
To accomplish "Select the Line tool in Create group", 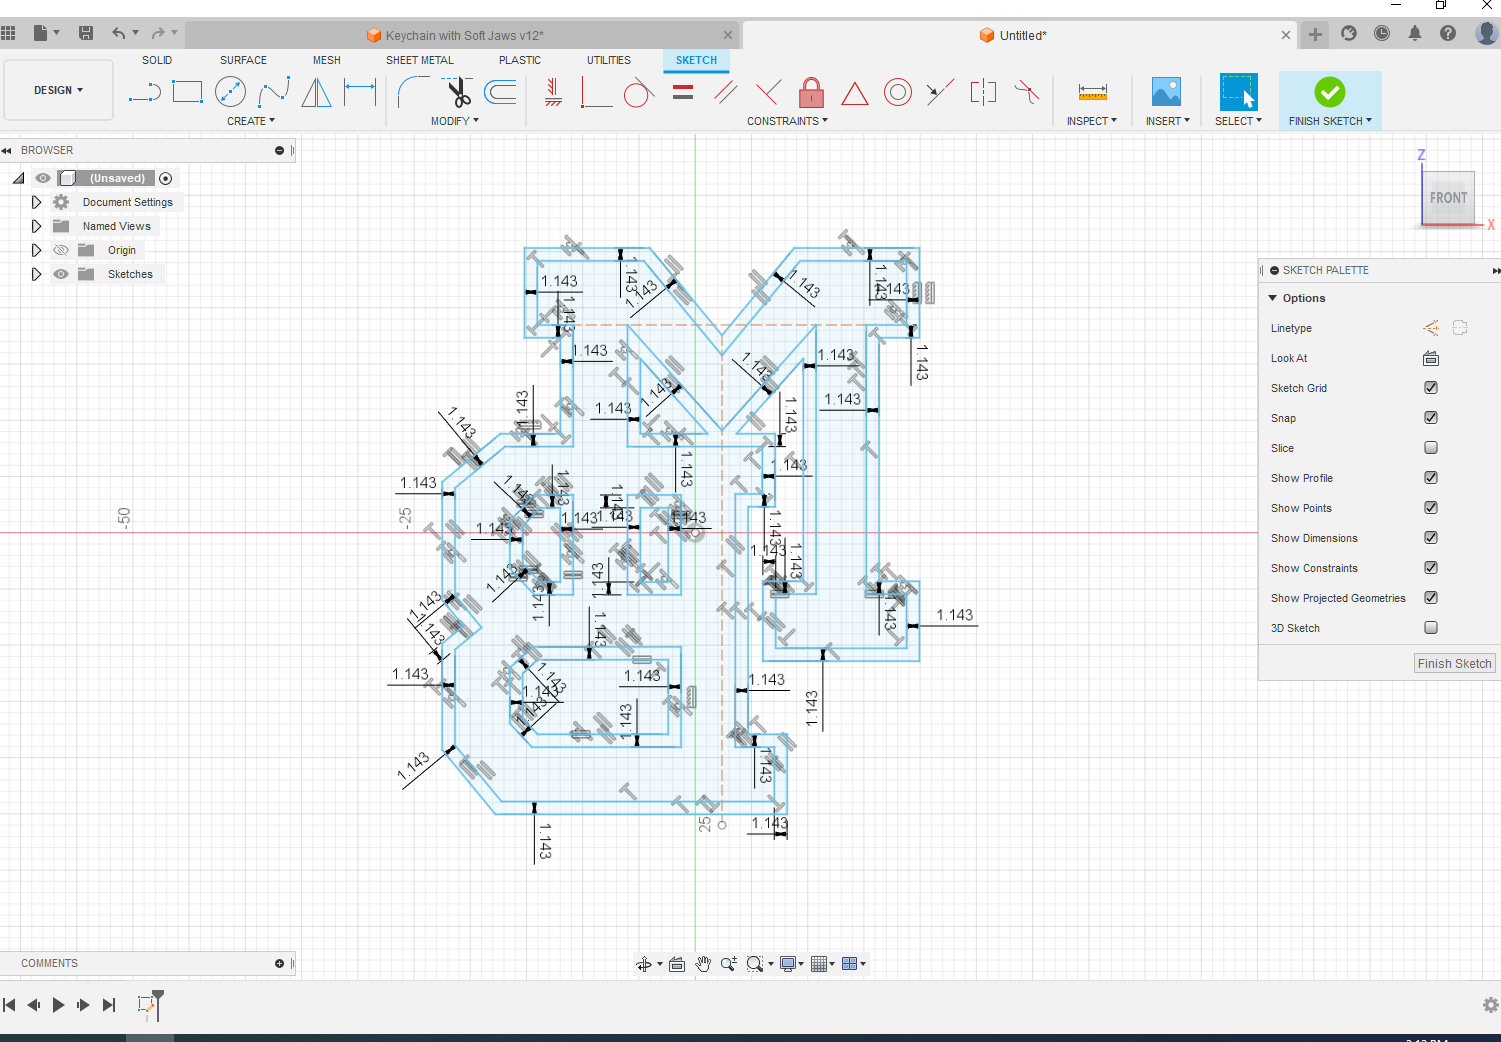I will point(146,92).
